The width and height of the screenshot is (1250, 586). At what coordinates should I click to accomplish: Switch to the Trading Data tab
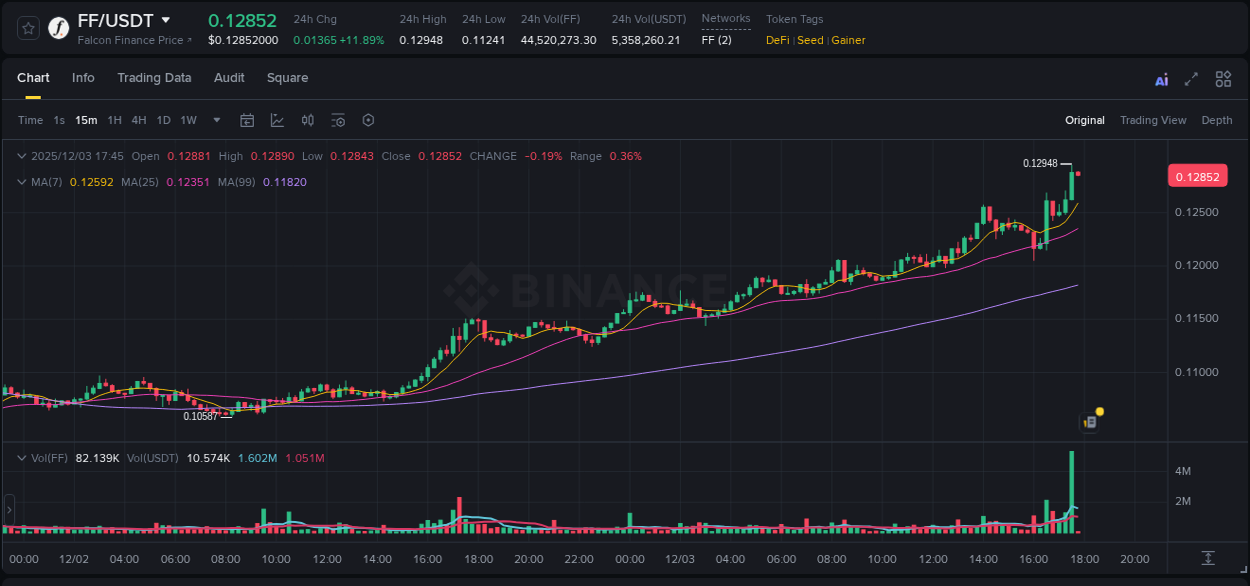click(154, 78)
